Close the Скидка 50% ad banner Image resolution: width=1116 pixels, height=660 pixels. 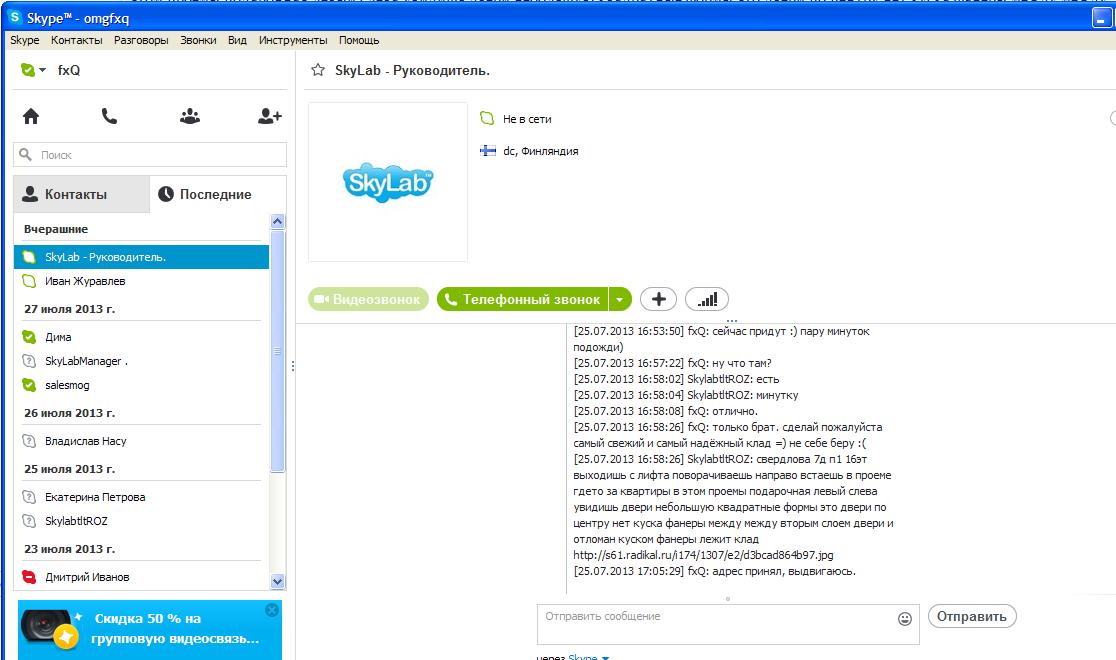coord(272,610)
